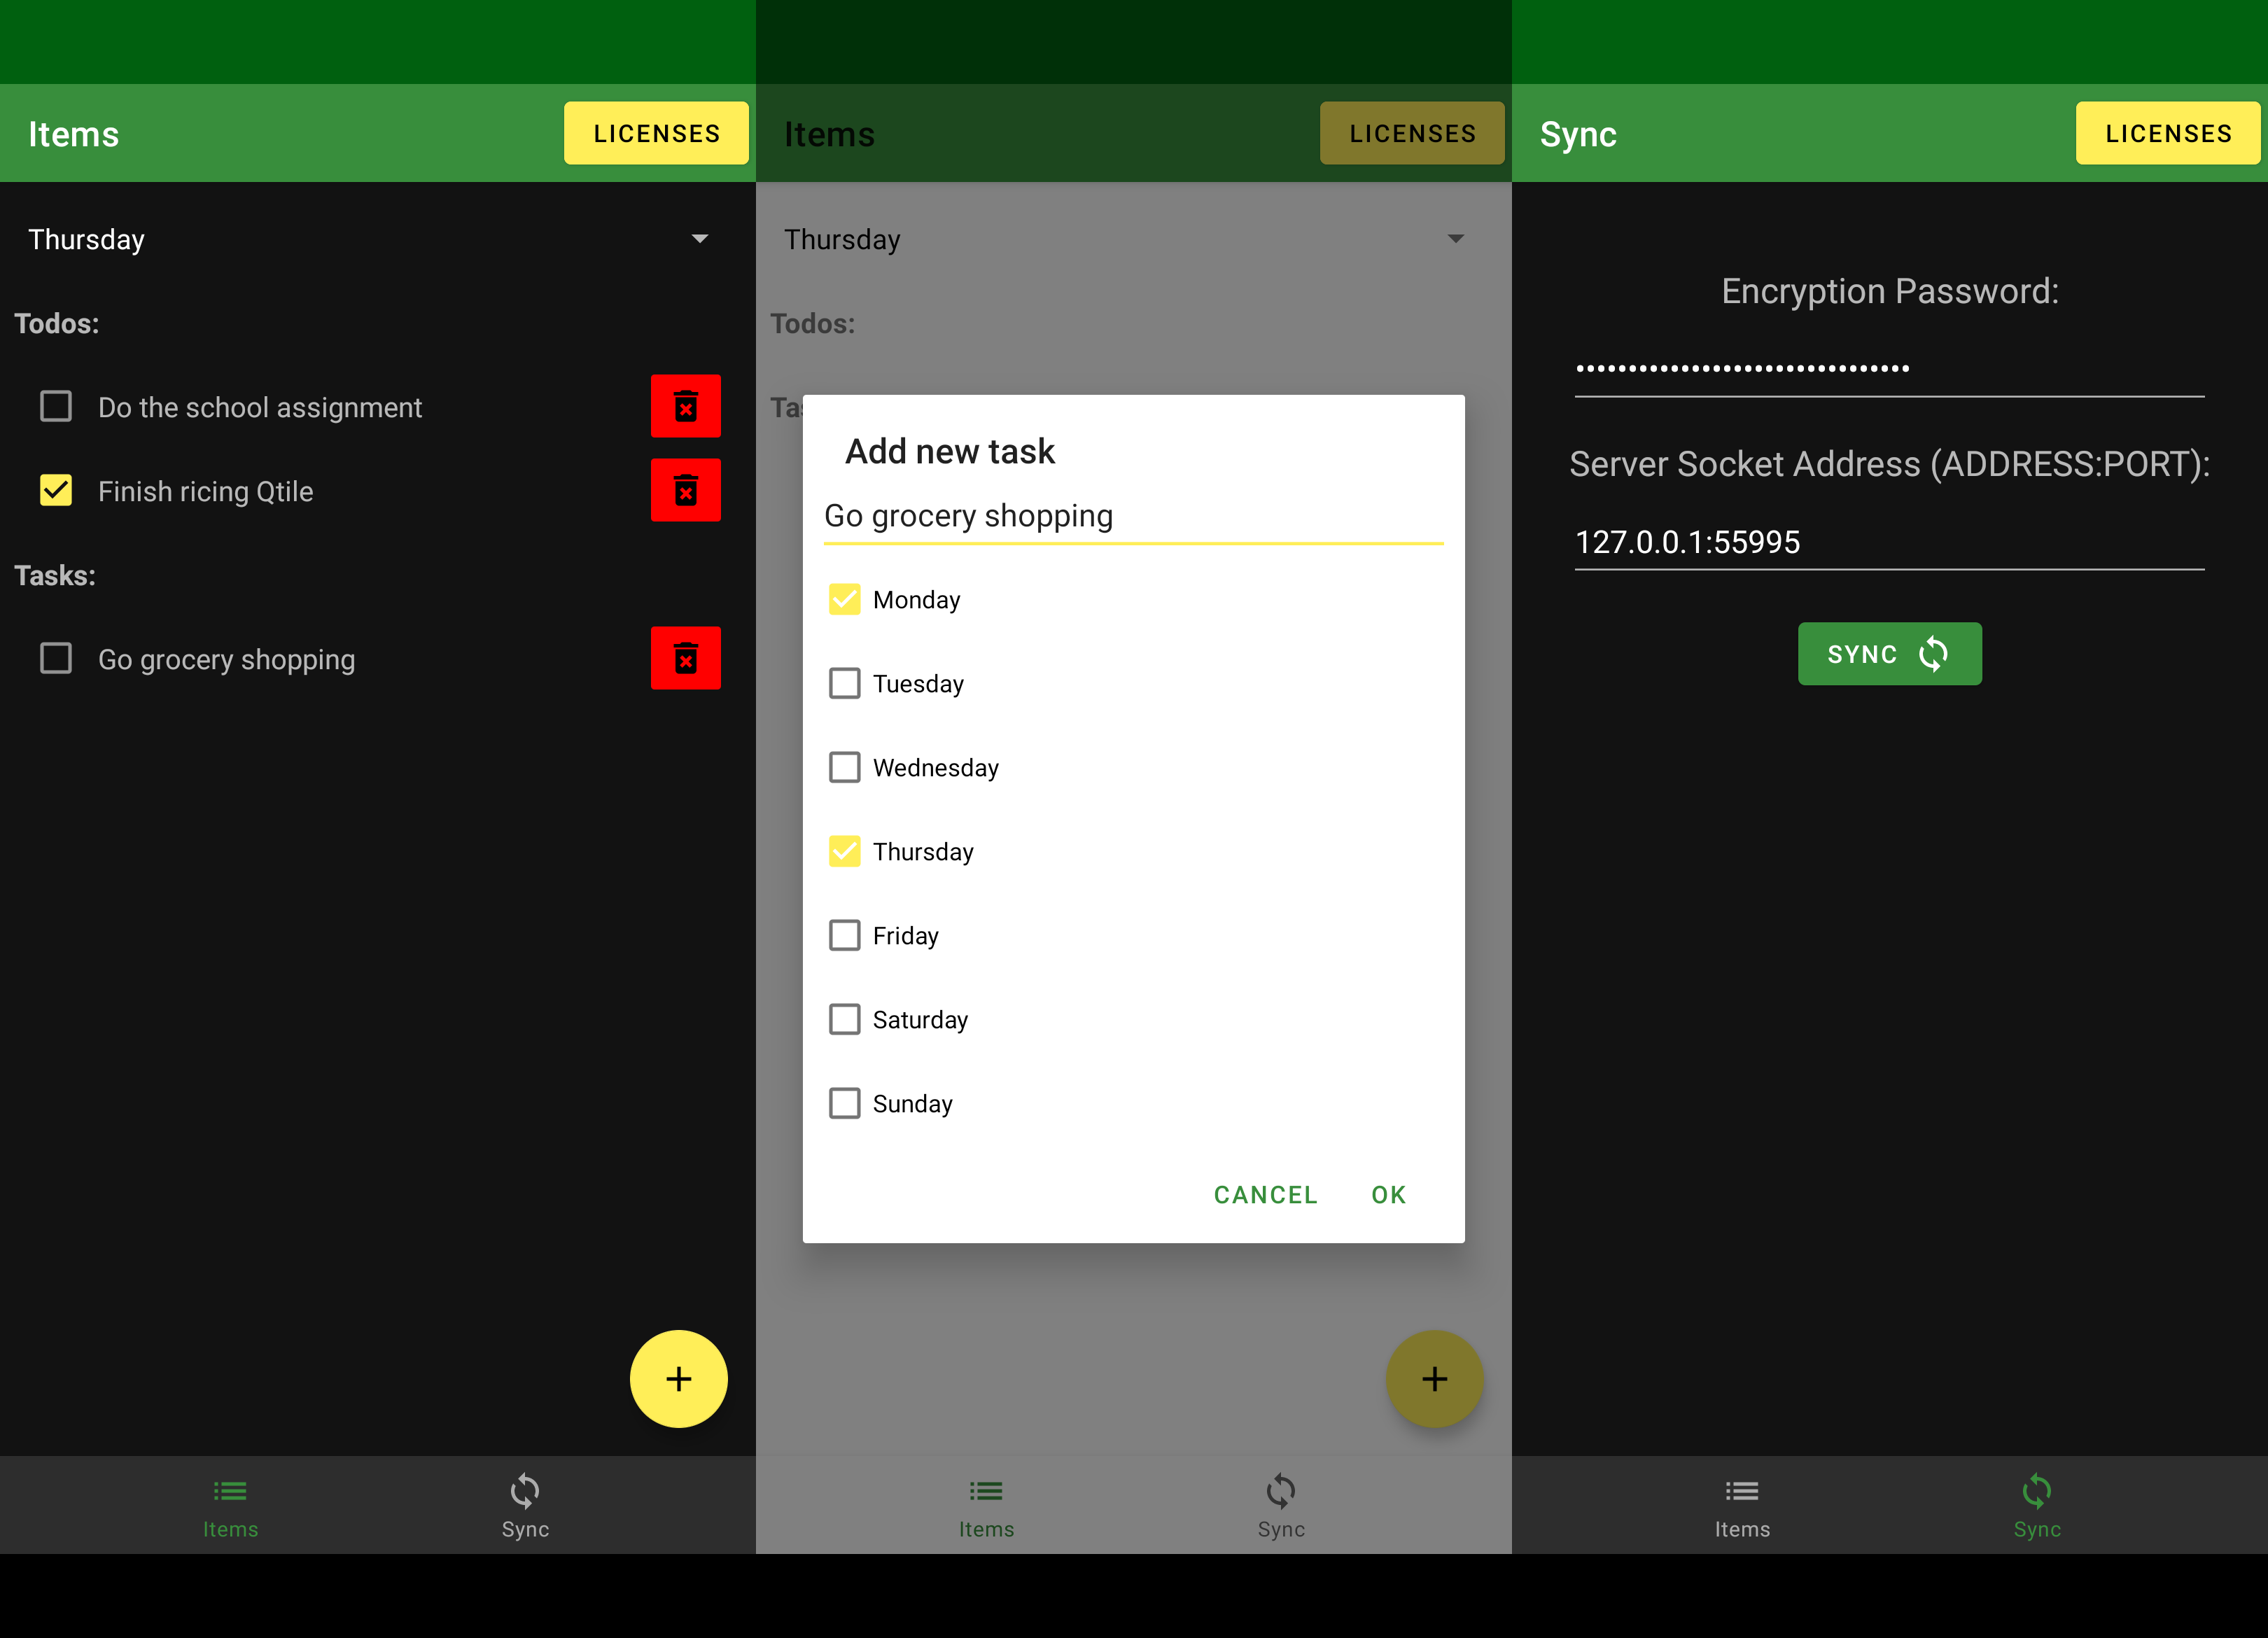This screenshot has height=1638, width=2268.
Task: Open the Thursday day selector dropdown
Action: [x=700, y=239]
